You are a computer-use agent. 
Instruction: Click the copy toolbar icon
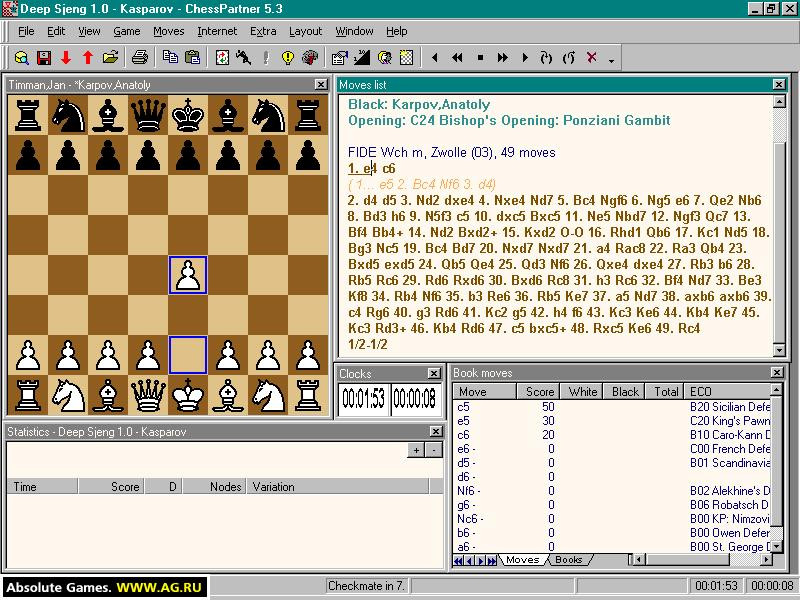(x=170, y=57)
